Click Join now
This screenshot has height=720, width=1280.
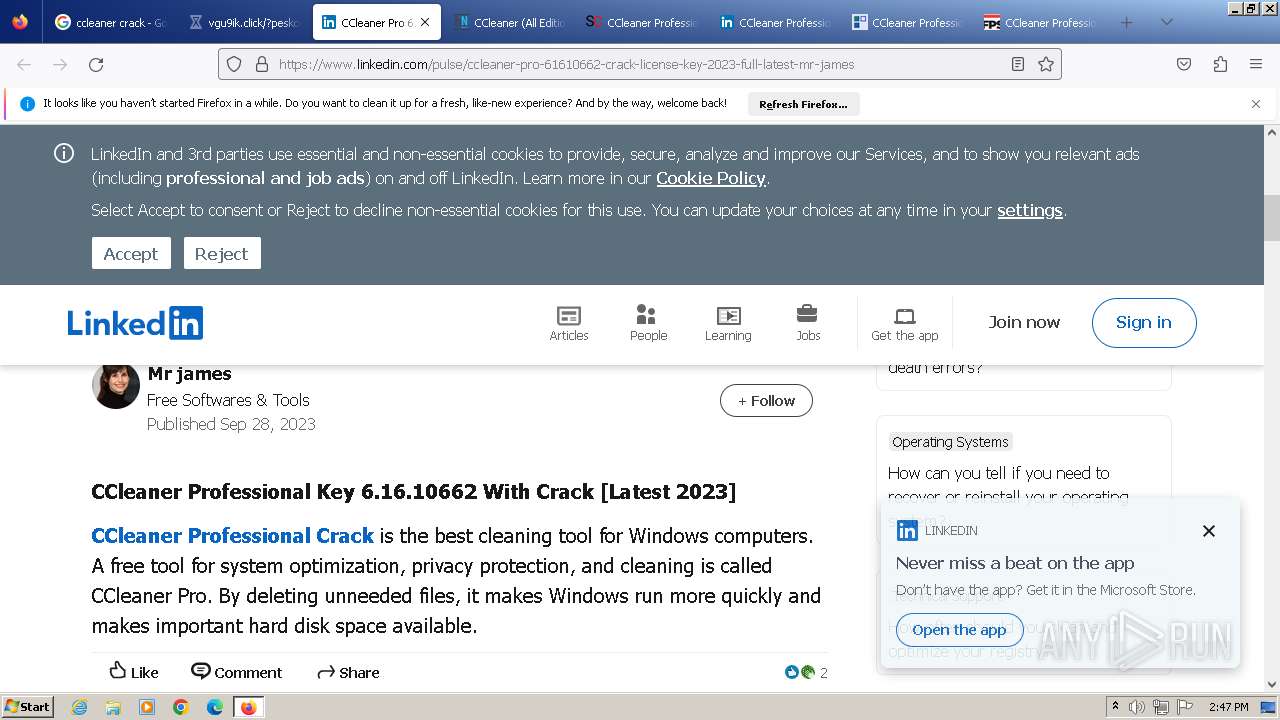[1024, 322]
